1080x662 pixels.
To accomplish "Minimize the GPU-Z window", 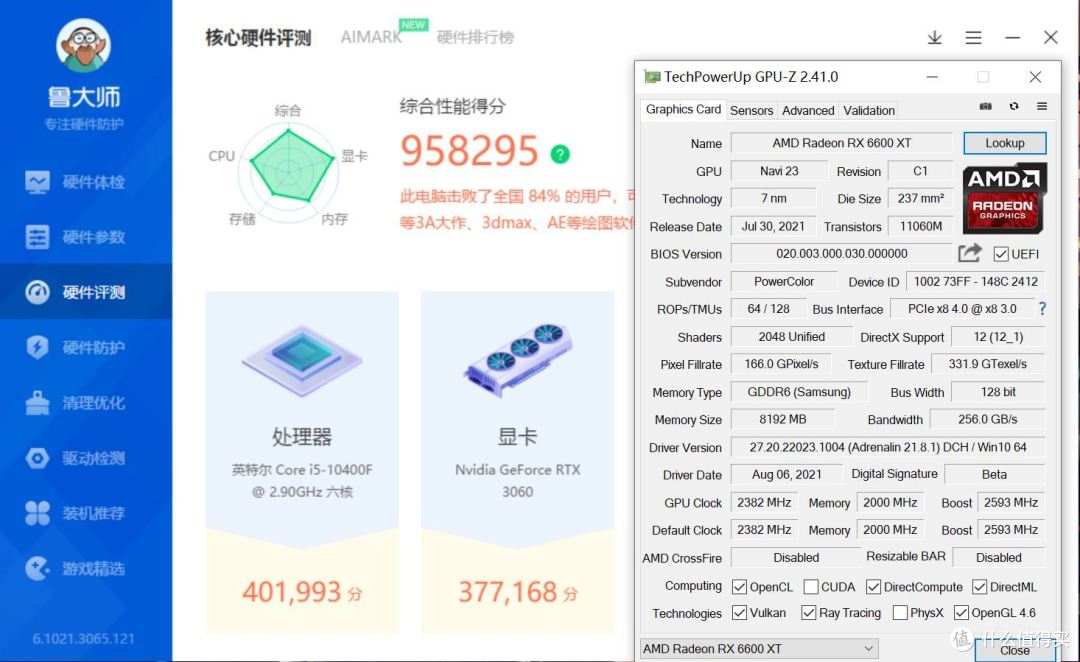I will tap(932, 76).
